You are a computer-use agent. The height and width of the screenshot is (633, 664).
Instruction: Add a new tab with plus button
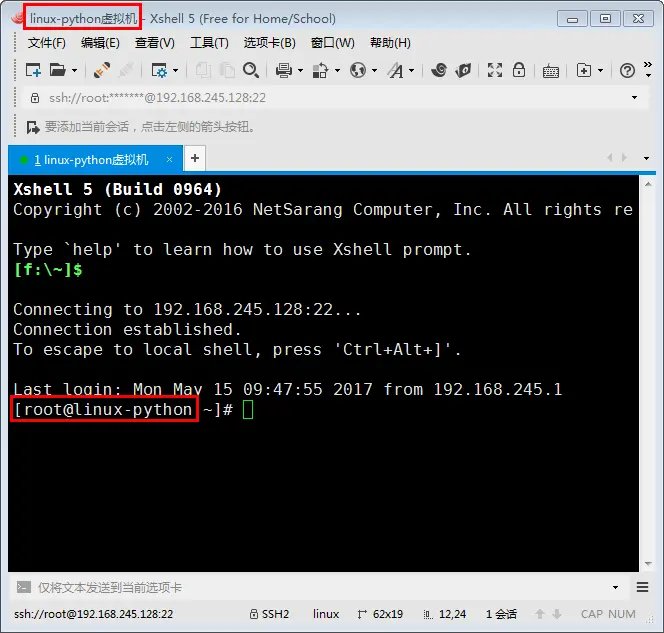(x=195, y=158)
